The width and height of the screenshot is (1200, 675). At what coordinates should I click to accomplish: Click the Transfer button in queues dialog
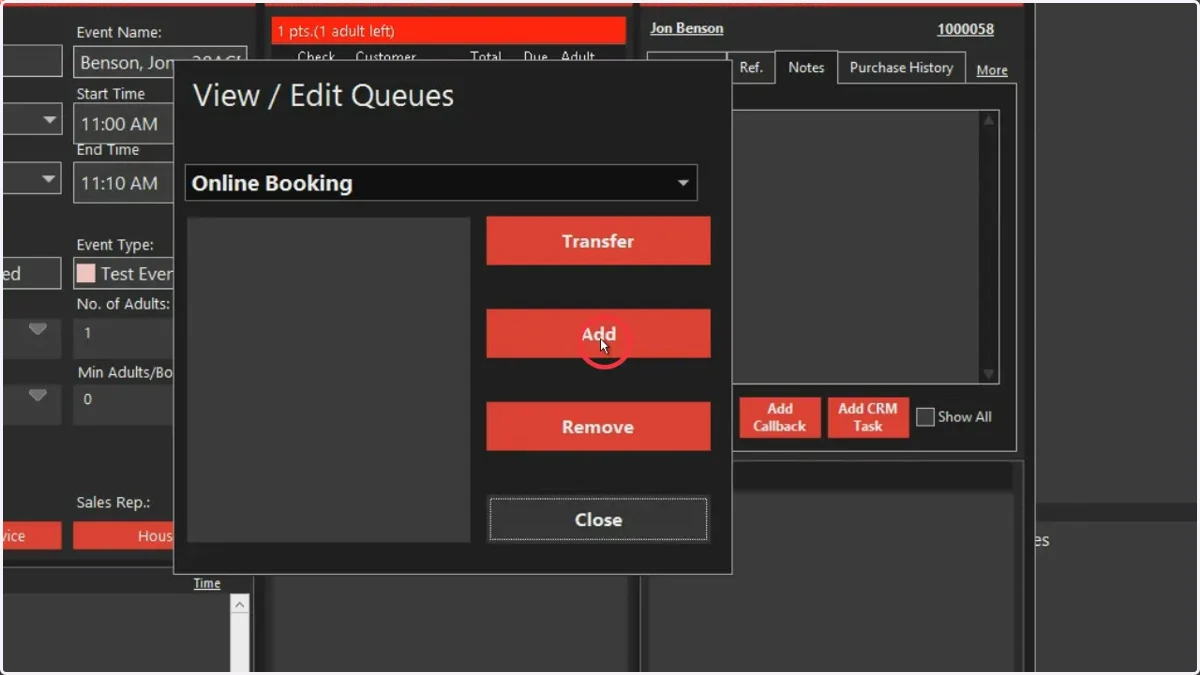tap(598, 241)
